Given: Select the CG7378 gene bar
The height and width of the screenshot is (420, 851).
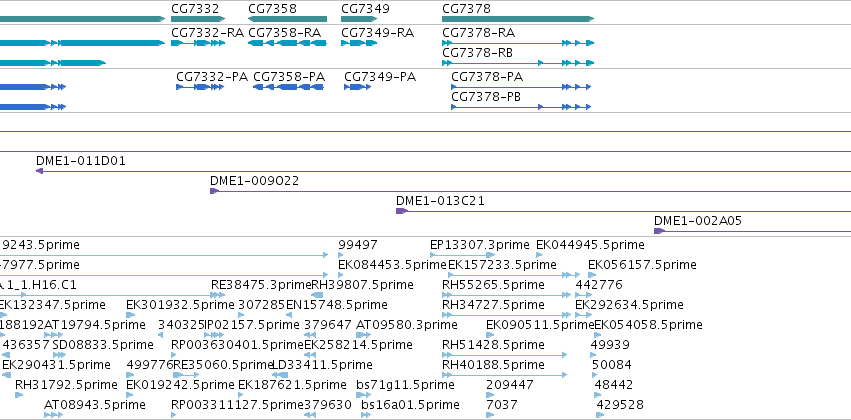Looking at the screenshot, I should coord(518,19).
